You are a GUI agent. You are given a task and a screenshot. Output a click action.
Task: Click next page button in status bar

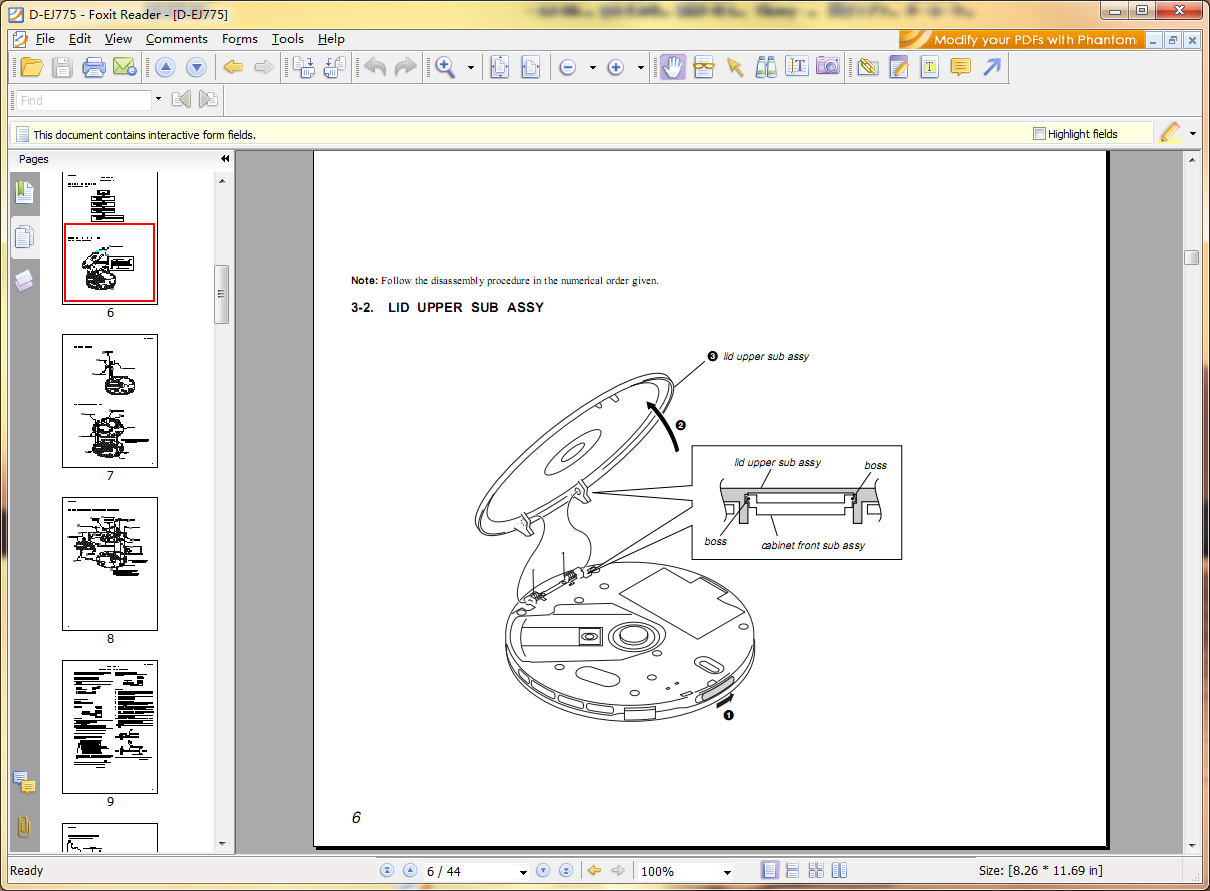coord(543,871)
